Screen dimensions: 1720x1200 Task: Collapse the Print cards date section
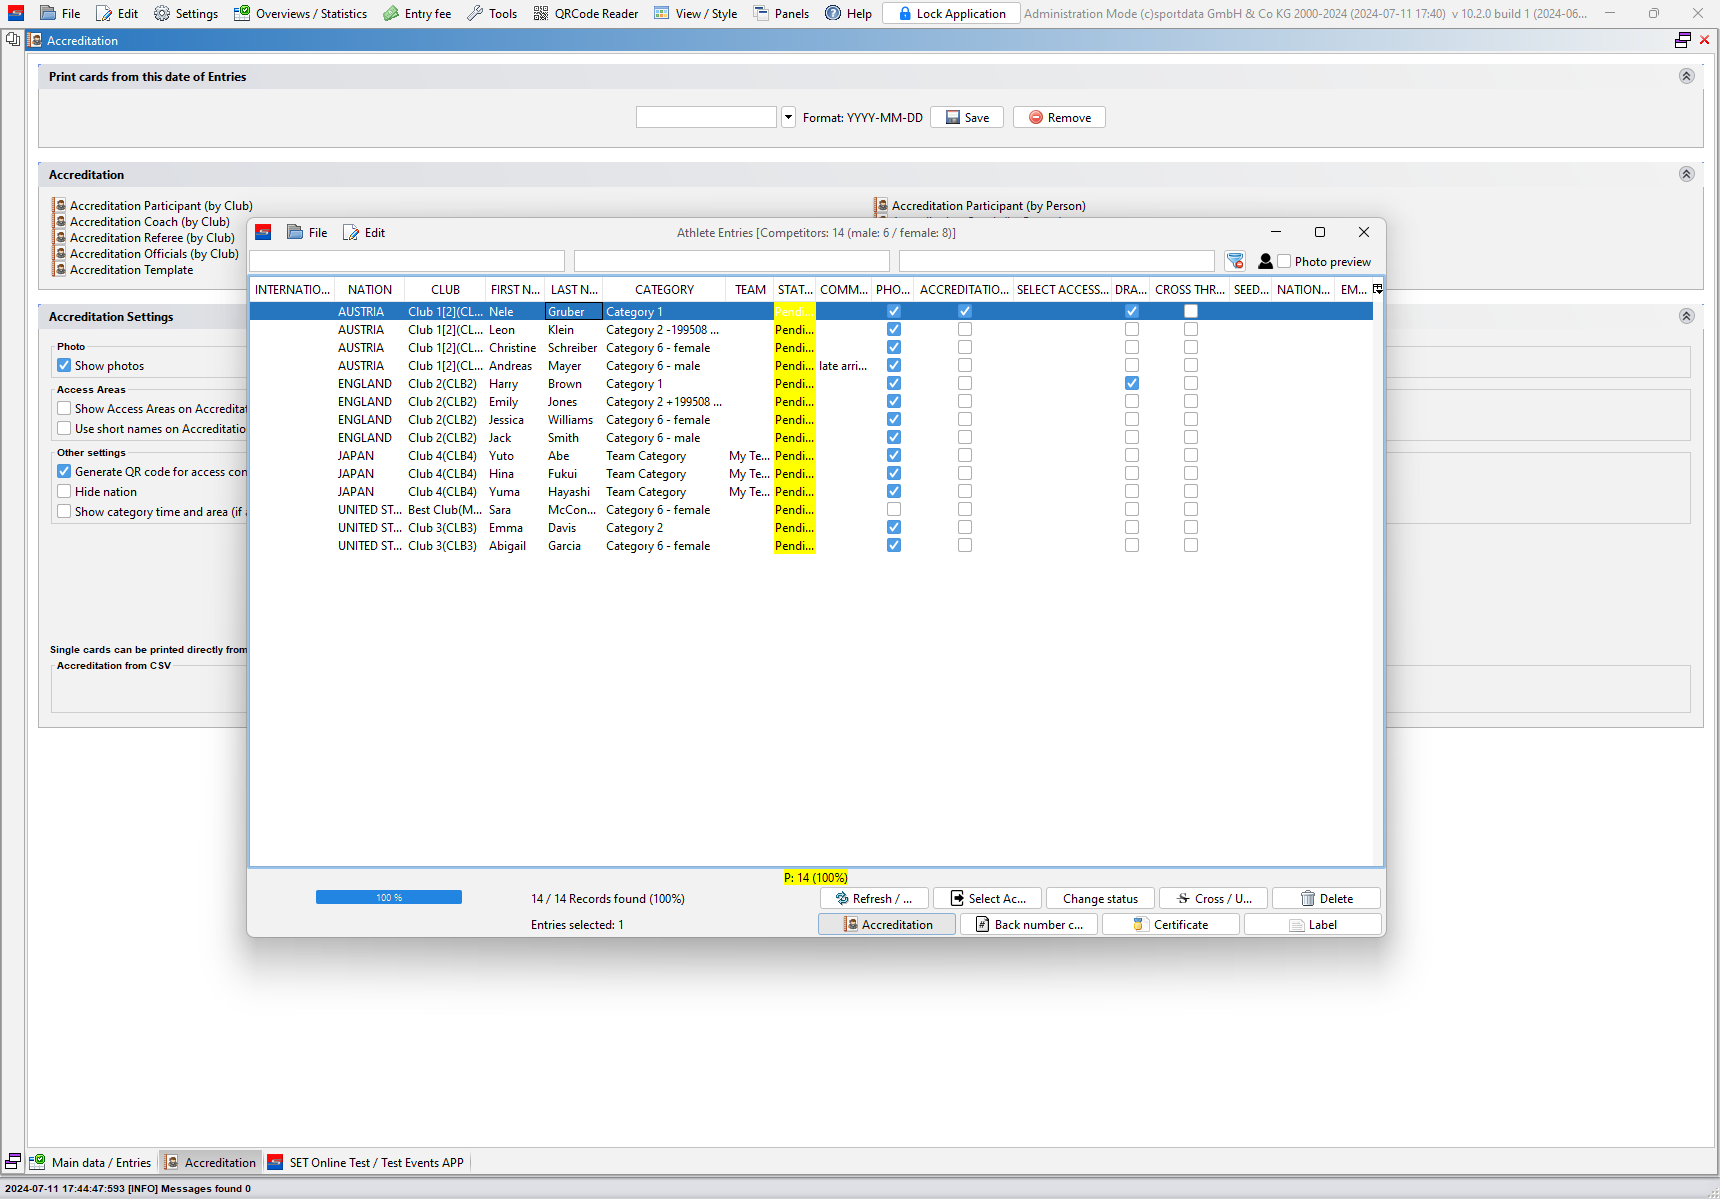[x=1686, y=77]
